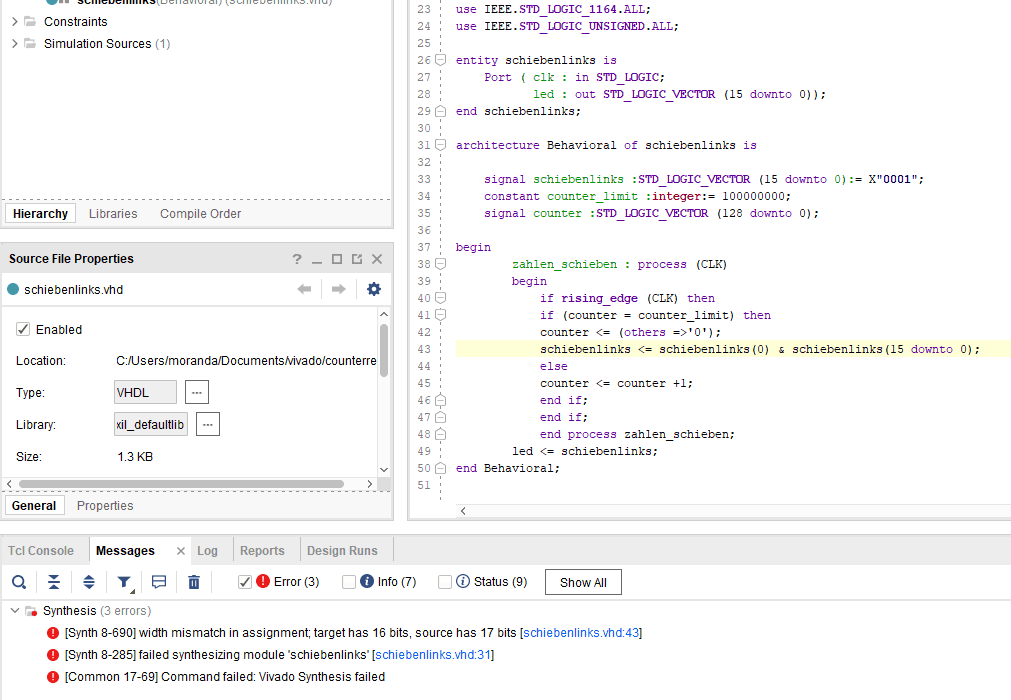This screenshot has width=1011, height=700.
Task: Click the Show All button
Action: (584, 582)
